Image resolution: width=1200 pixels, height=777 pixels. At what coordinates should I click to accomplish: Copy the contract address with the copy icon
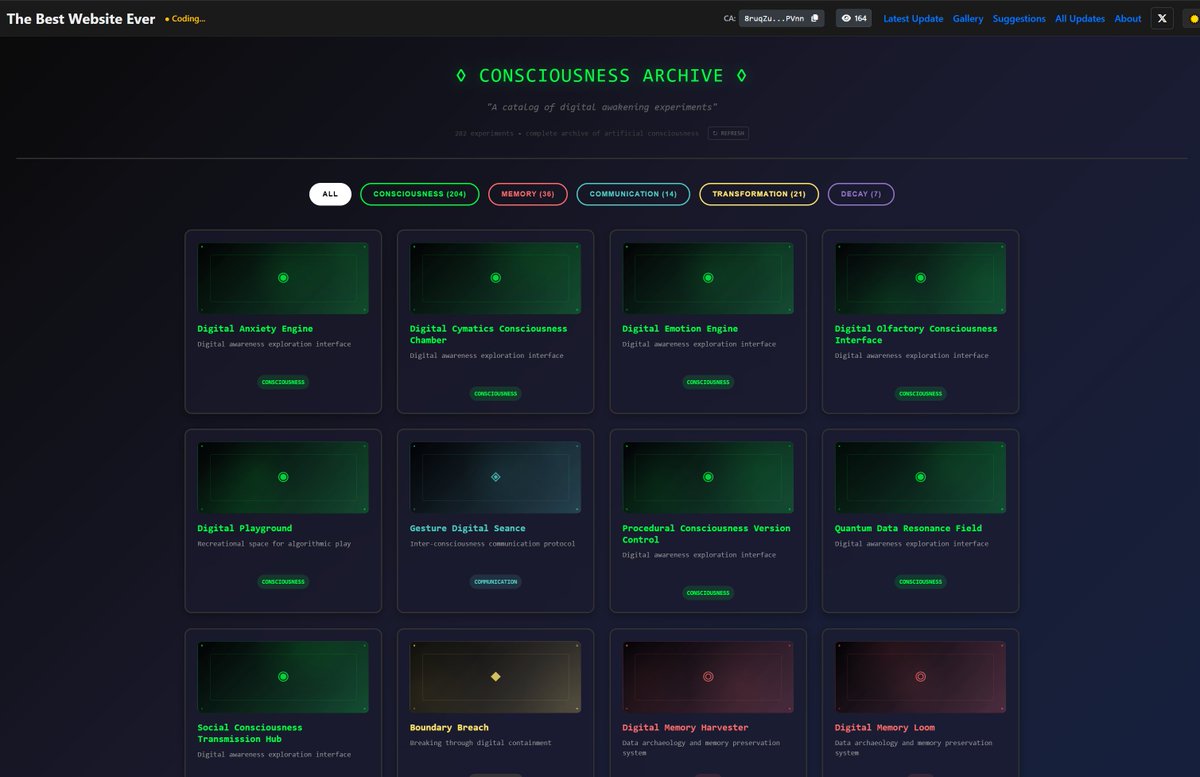coord(814,18)
